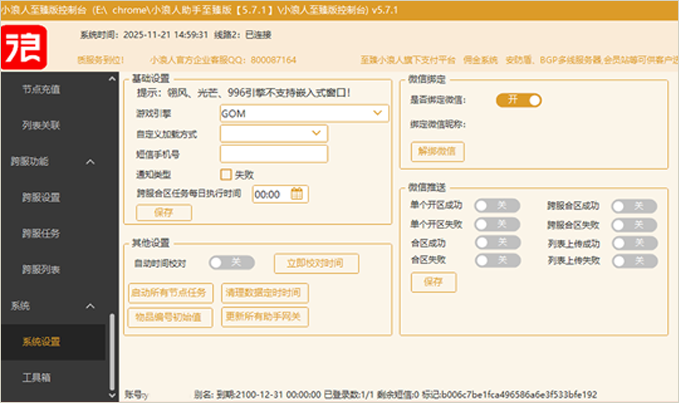Viewport: 679px width, 403px height.
Task: Collapse the 跨服功能 sidebar section
Action: pos(89,161)
